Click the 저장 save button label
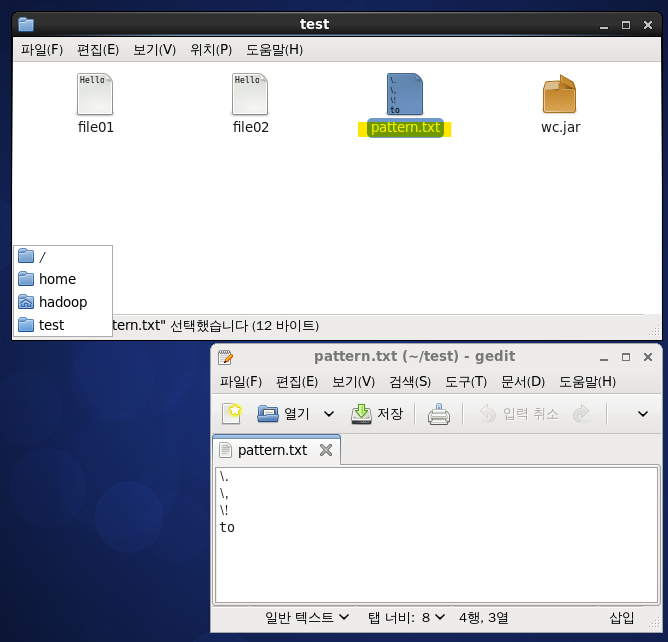Screen dimensions: 668x642 (390, 414)
